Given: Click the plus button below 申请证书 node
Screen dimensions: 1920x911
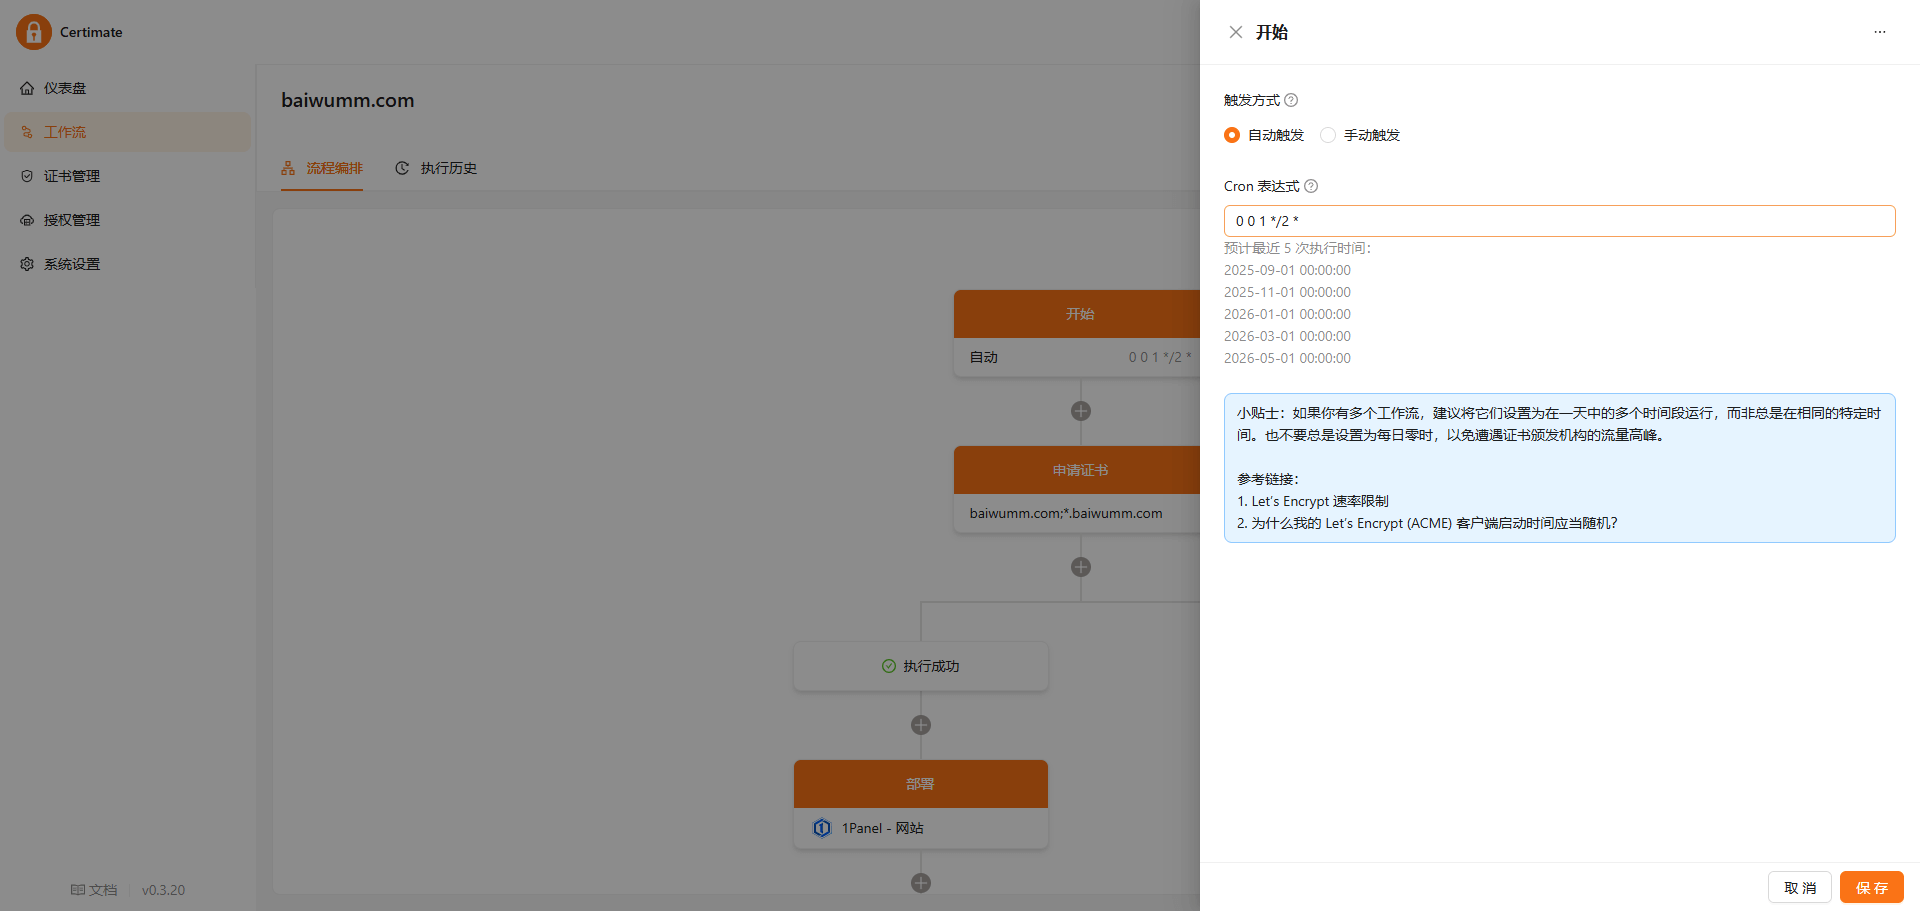Looking at the screenshot, I should [x=1081, y=567].
